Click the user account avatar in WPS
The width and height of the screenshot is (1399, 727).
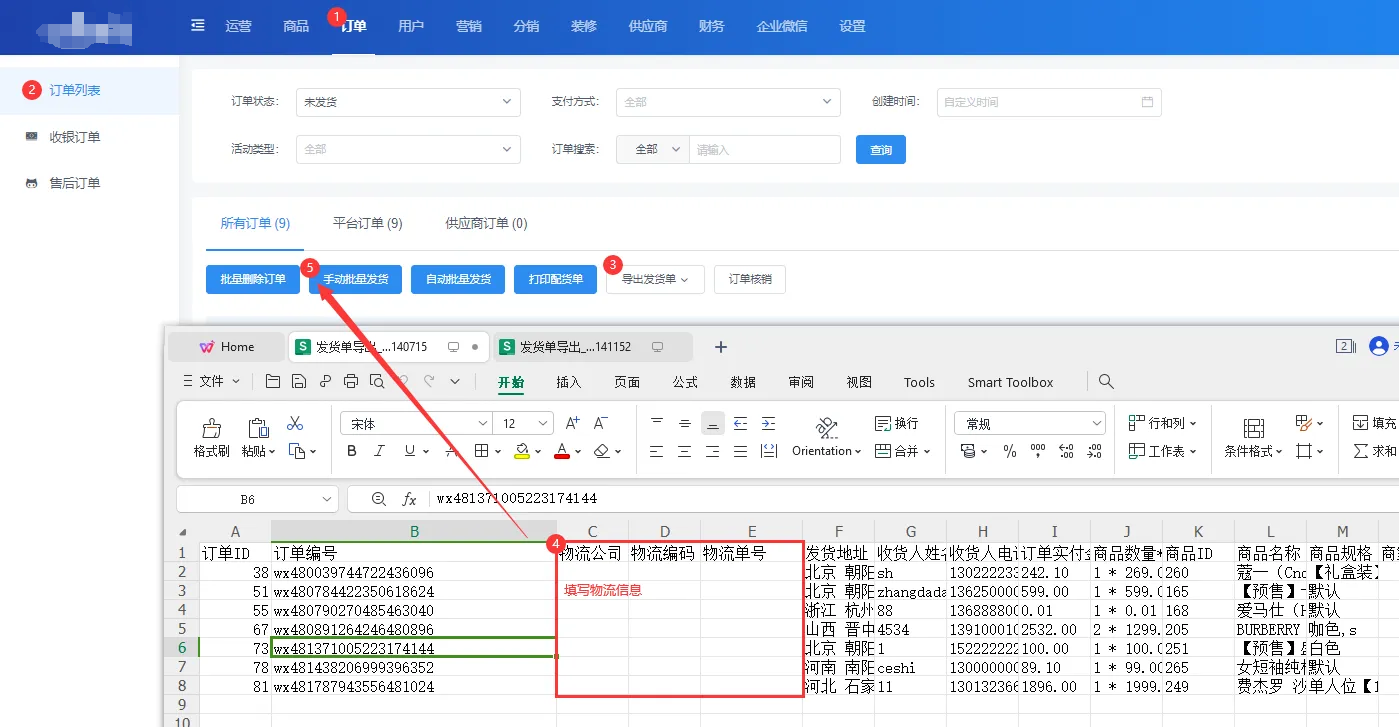(x=1381, y=346)
